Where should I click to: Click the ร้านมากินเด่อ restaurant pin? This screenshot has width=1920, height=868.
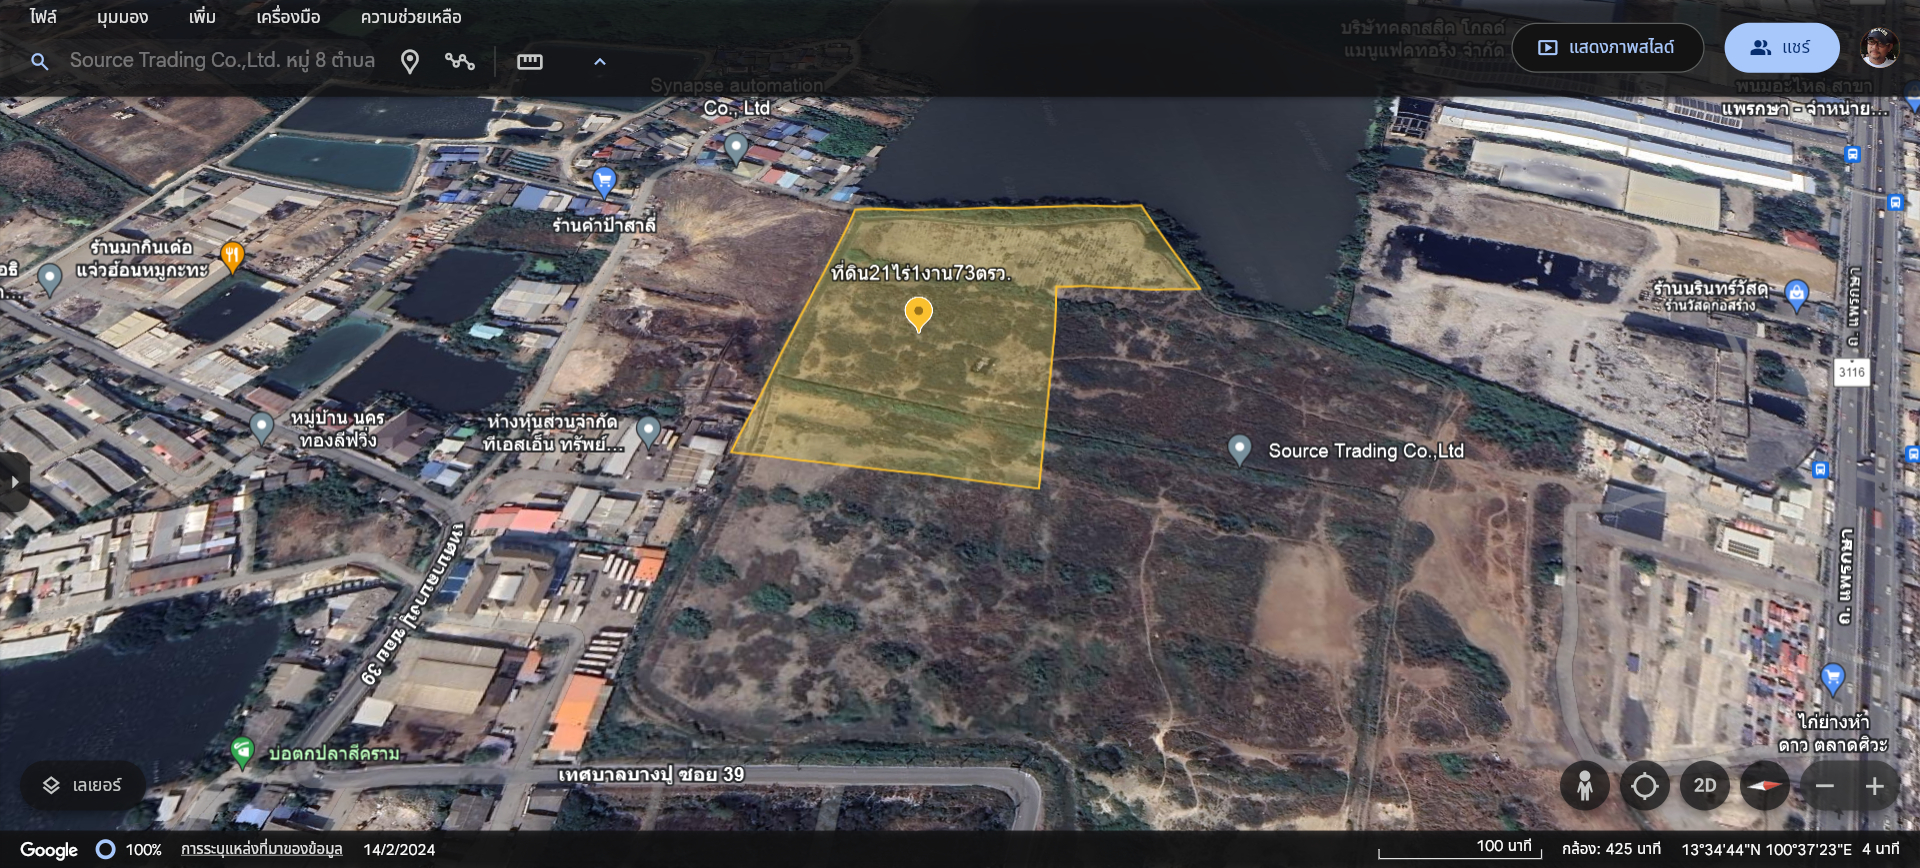[x=232, y=257]
